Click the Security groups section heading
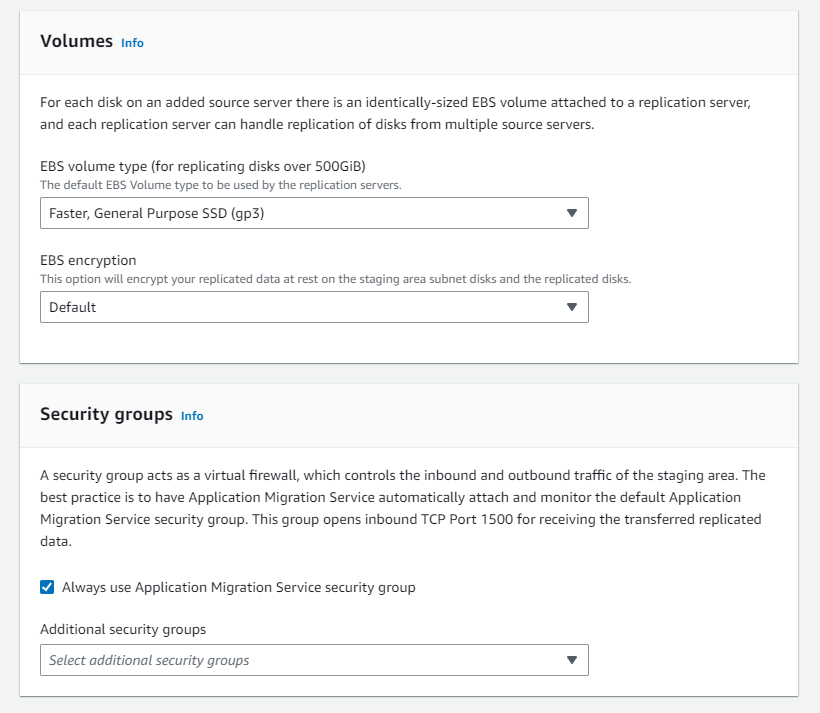820x713 pixels. tap(106, 414)
